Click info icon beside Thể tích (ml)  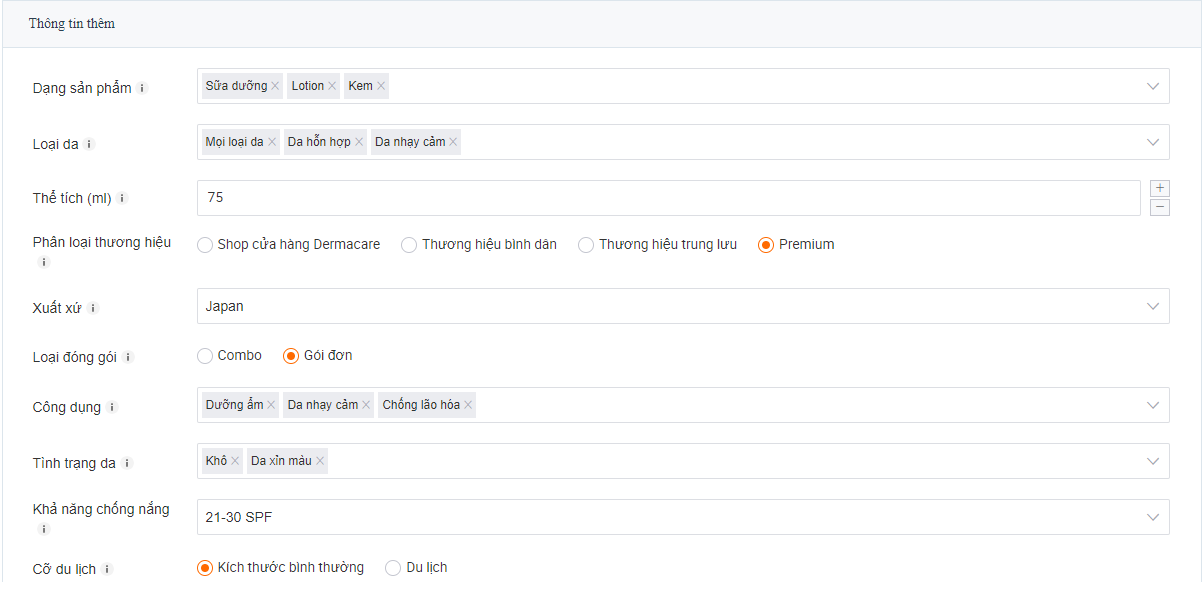(123, 198)
